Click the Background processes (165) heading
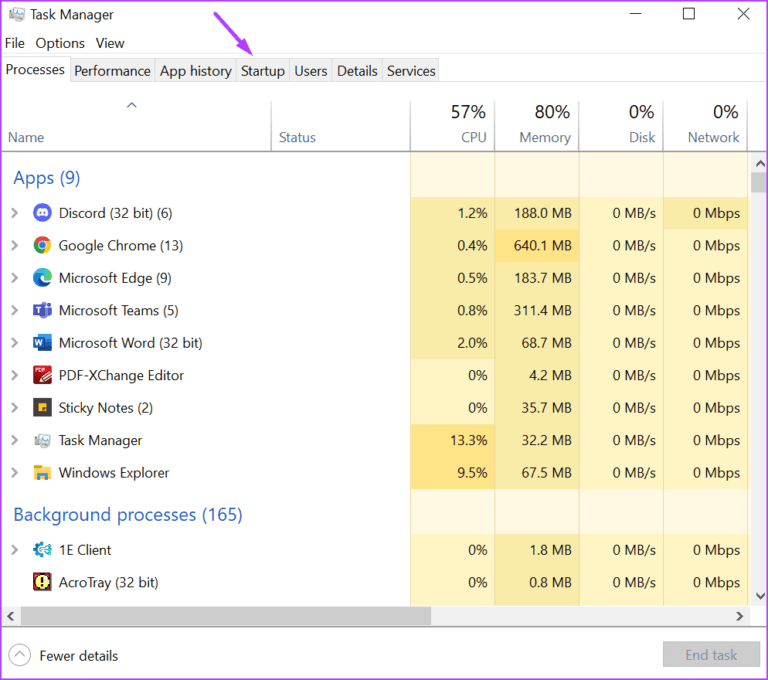Screen dimensions: 768x680 (128, 514)
